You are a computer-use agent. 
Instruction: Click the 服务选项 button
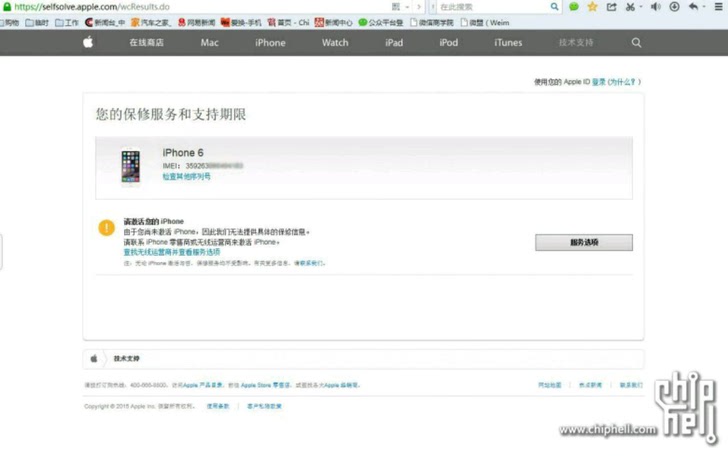pyautogui.click(x=583, y=242)
